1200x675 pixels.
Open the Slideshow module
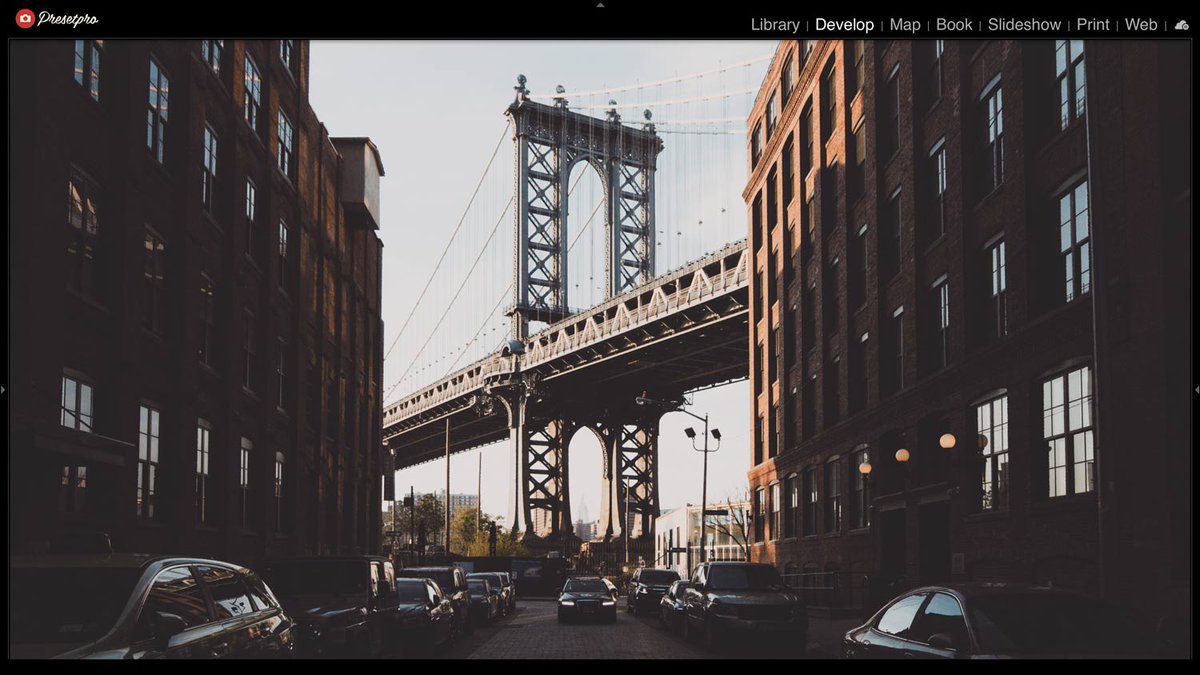click(1024, 25)
